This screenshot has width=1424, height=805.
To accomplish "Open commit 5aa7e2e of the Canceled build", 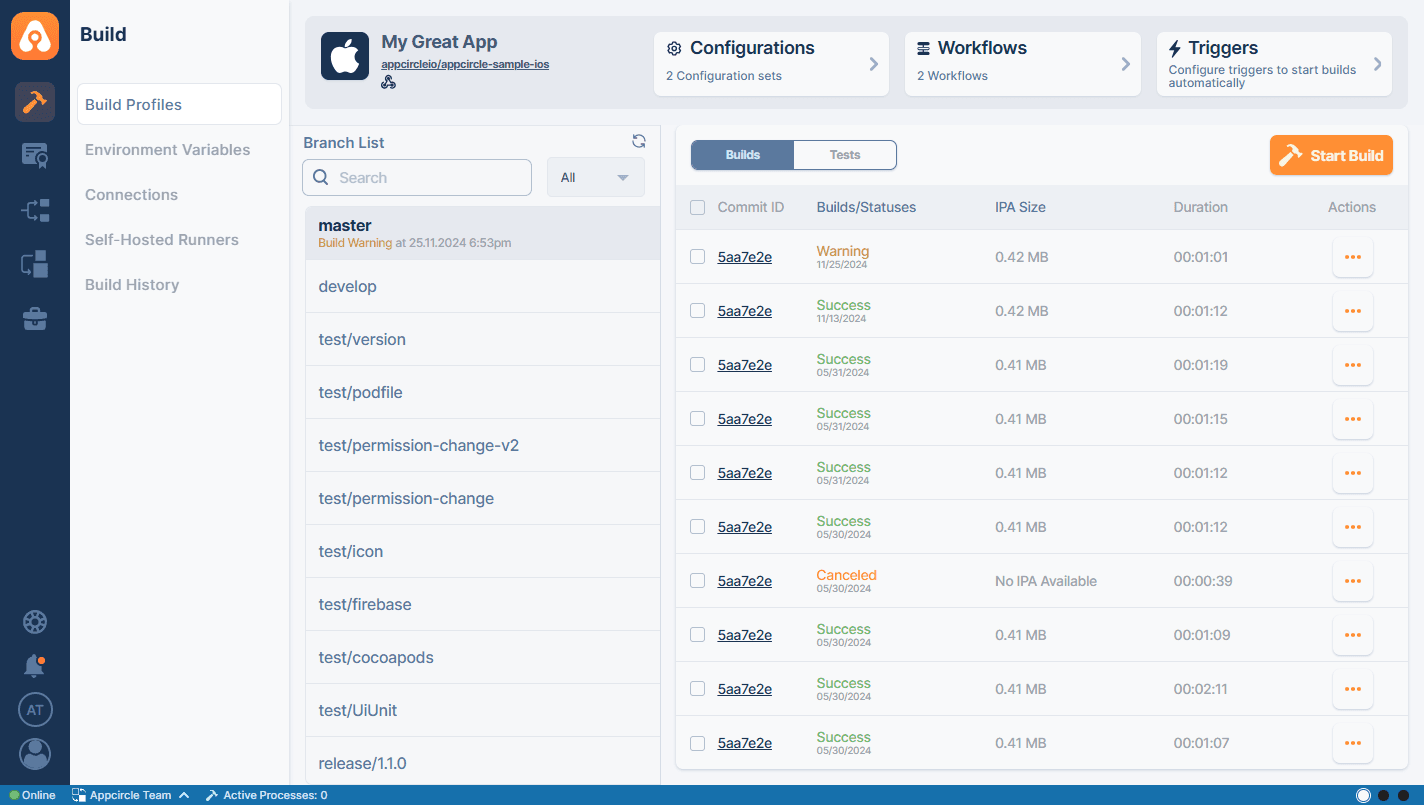I will coord(745,581).
